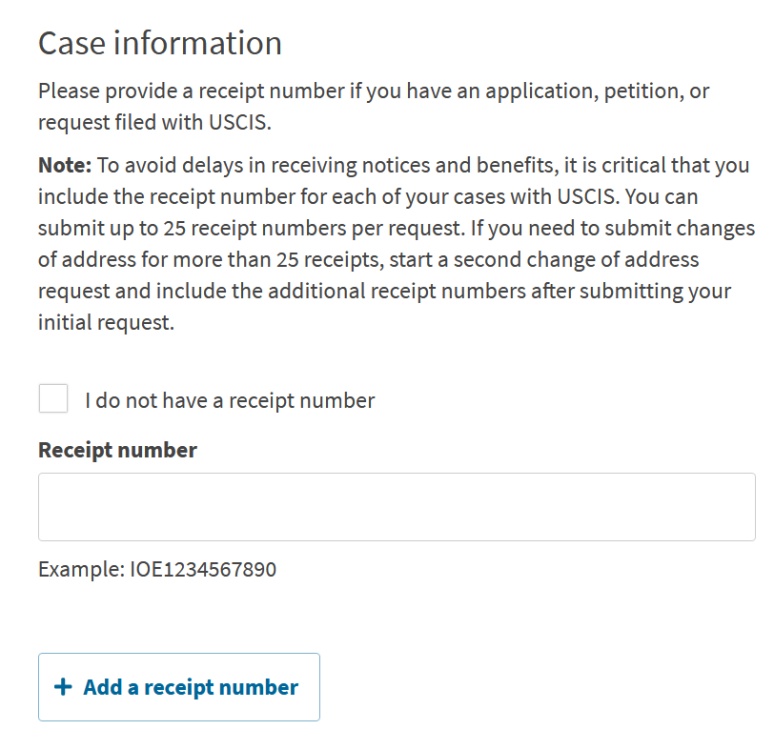Click the sample code IOE1234567890
The image size is (774, 750).
coord(203,570)
